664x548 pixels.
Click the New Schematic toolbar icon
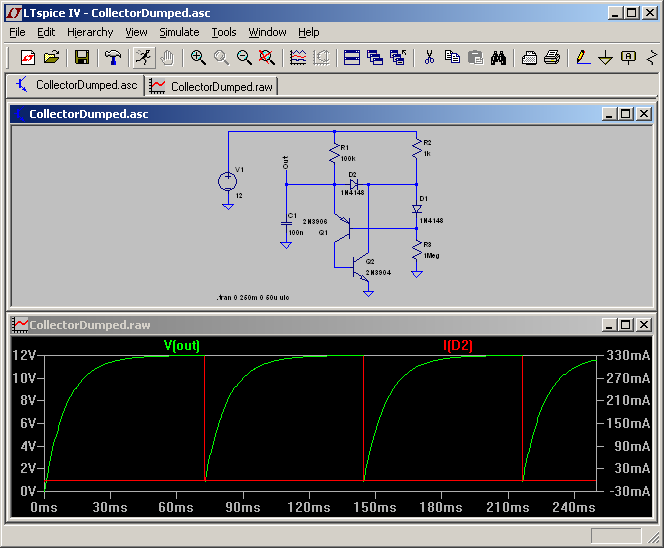pos(28,57)
